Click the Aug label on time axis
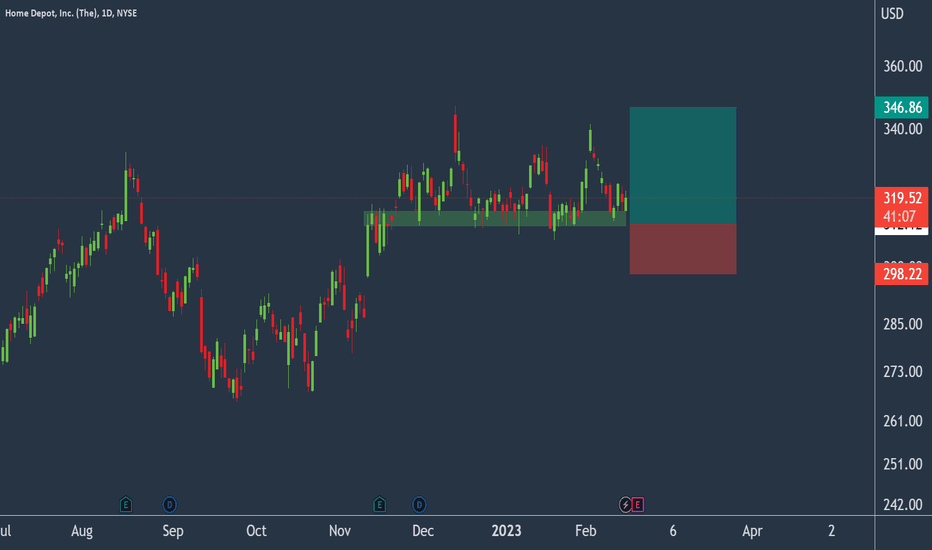 point(82,531)
